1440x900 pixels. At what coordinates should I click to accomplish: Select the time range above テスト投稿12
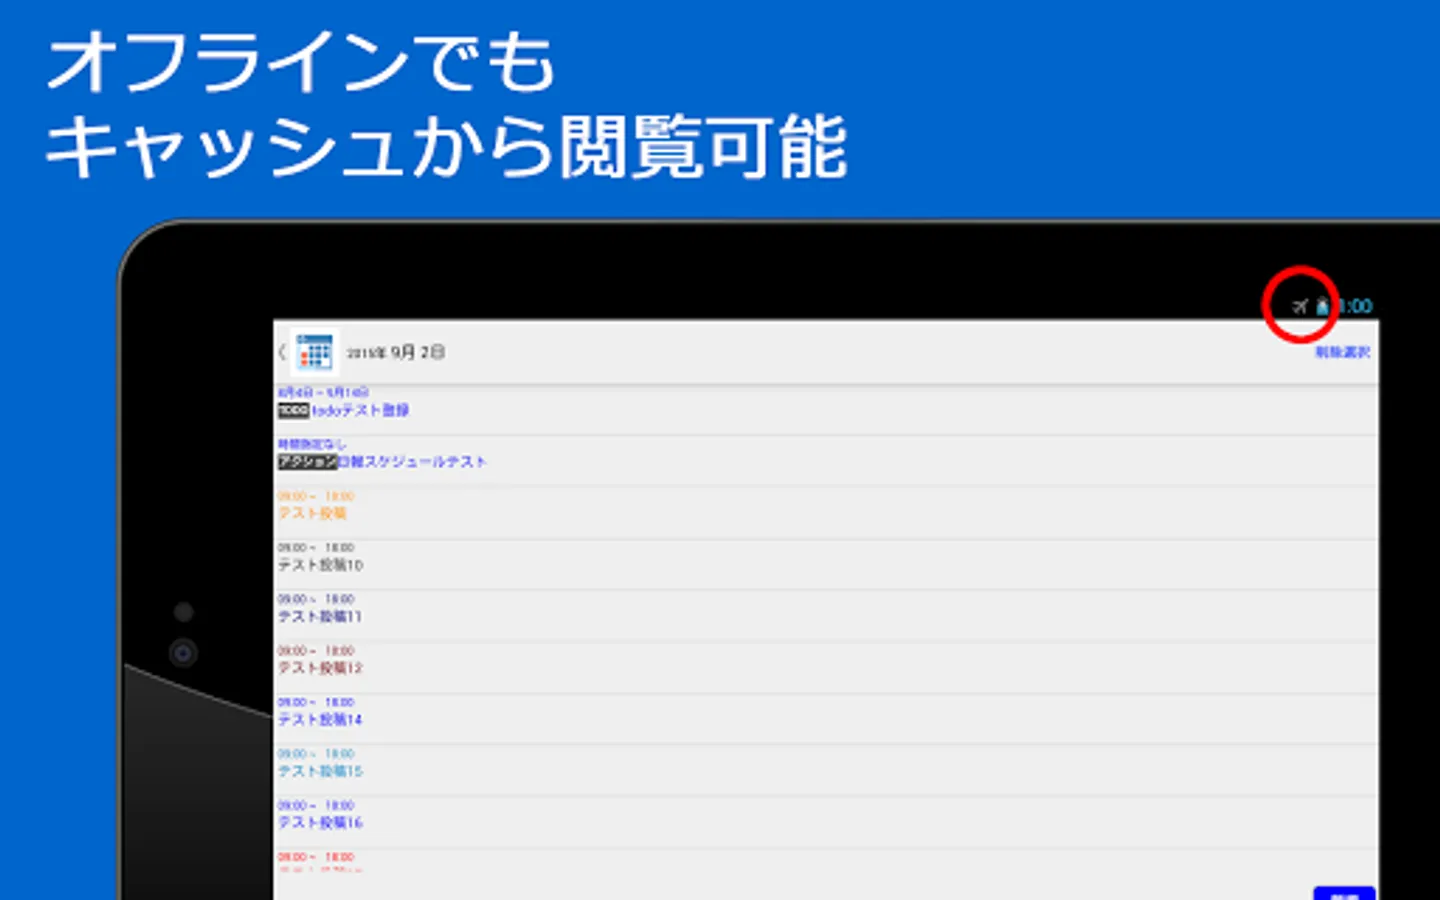click(316, 651)
